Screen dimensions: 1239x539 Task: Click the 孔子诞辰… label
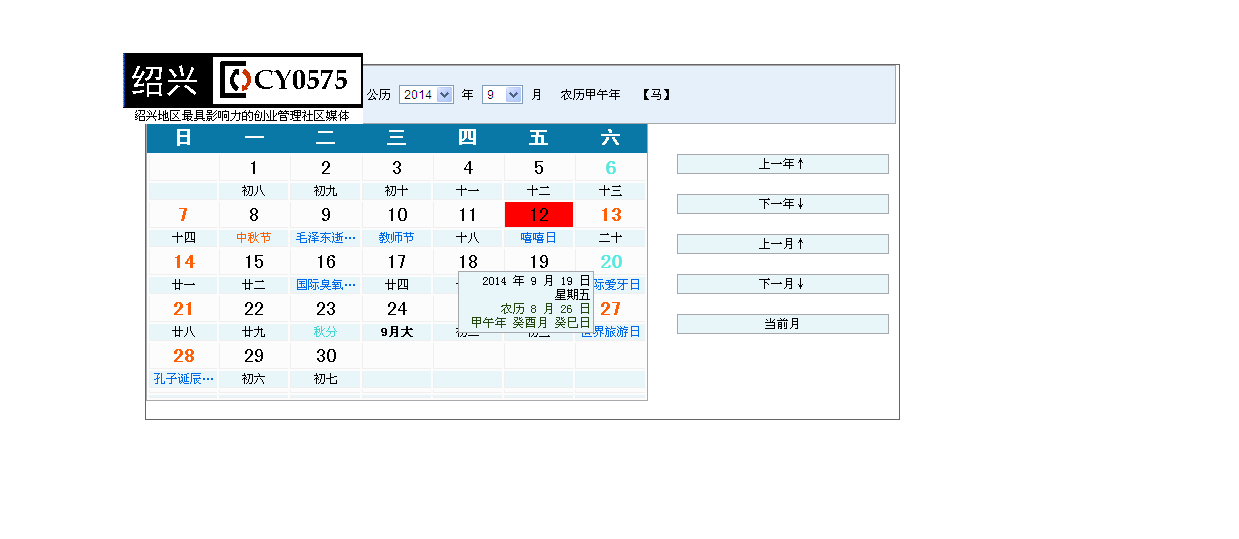[183, 379]
